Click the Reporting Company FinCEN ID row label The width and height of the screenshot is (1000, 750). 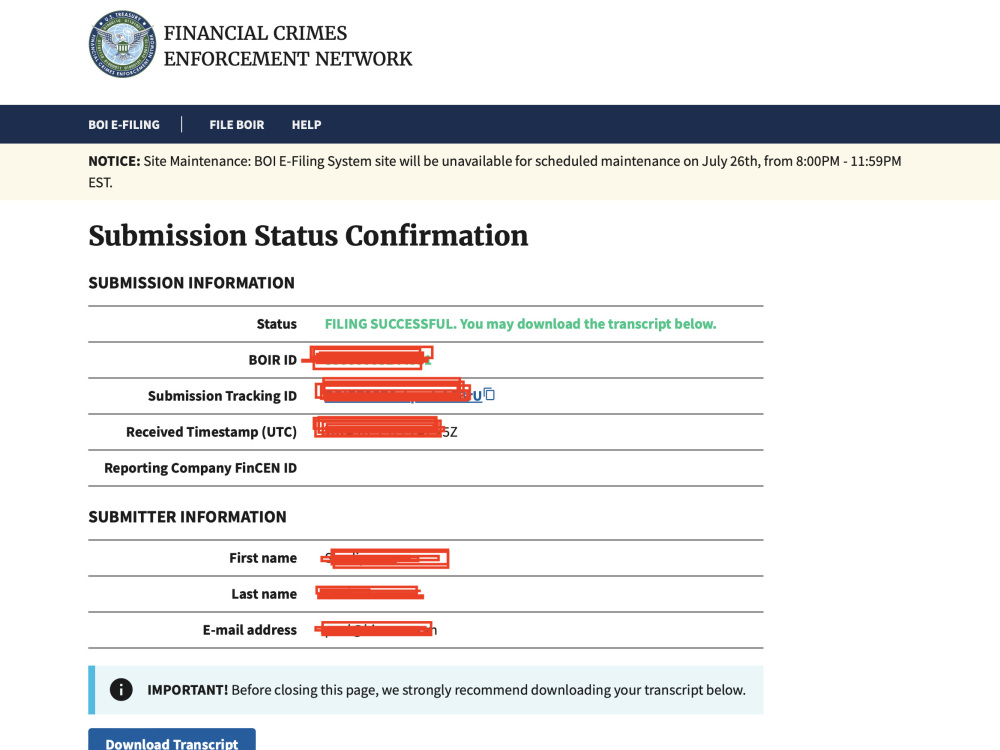point(200,468)
